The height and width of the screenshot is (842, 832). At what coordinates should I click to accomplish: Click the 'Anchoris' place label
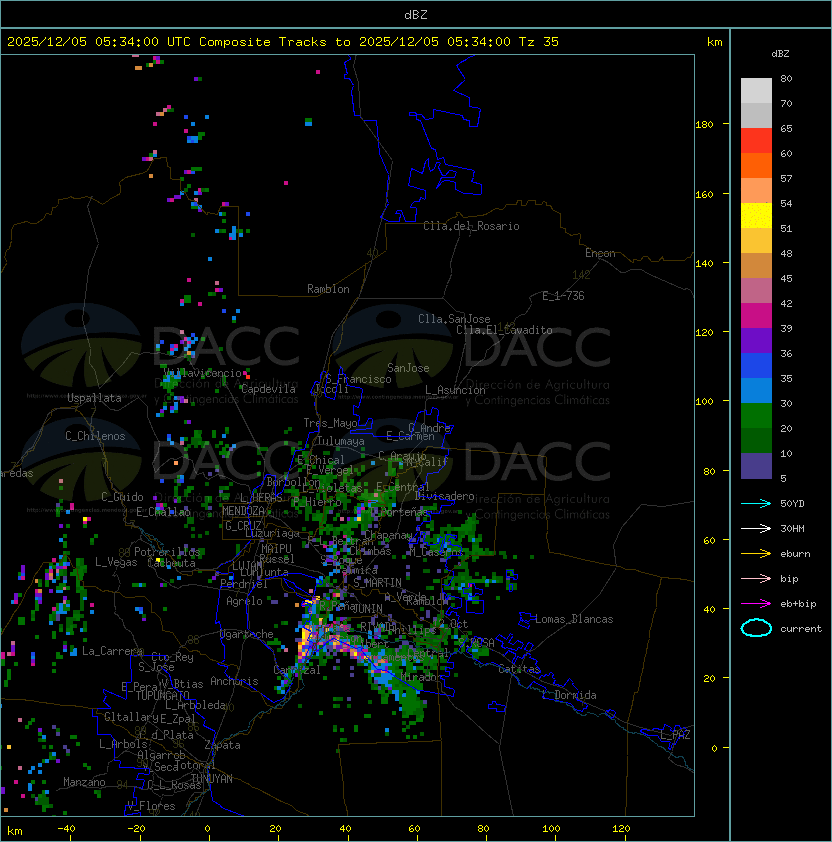(234, 681)
